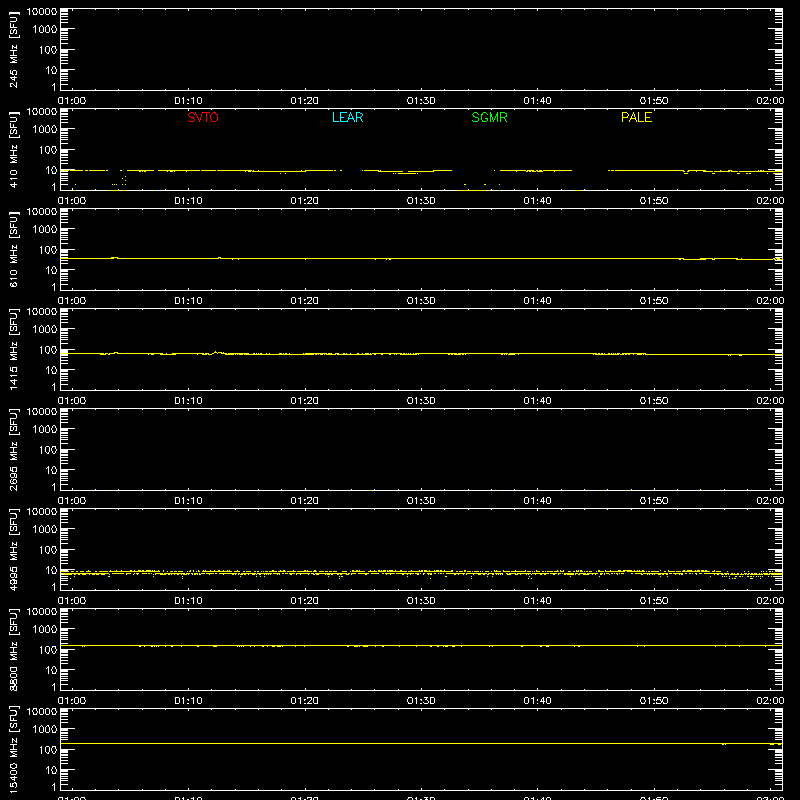Click the cyan LEAR station label
Screen dimensions: 800x800
(347, 117)
